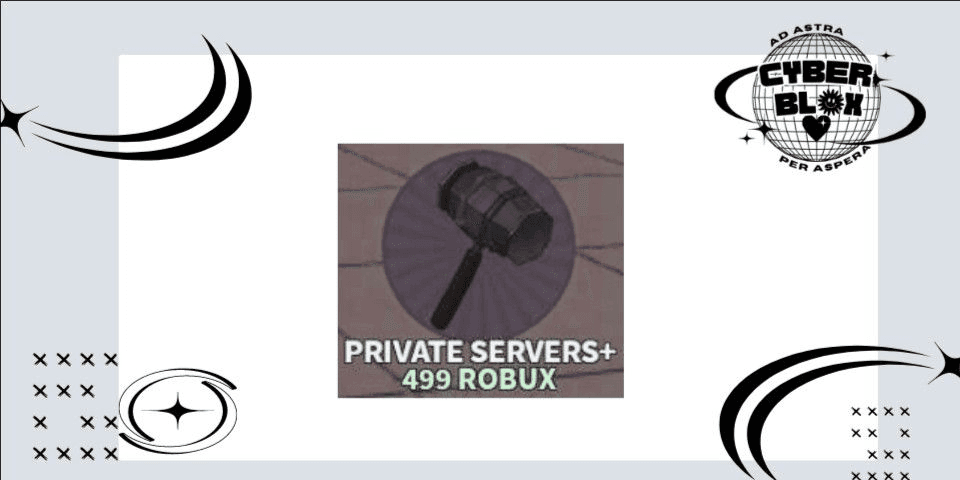Click the 499 ROBUX price text
960x480 pixels.
[479, 380]
